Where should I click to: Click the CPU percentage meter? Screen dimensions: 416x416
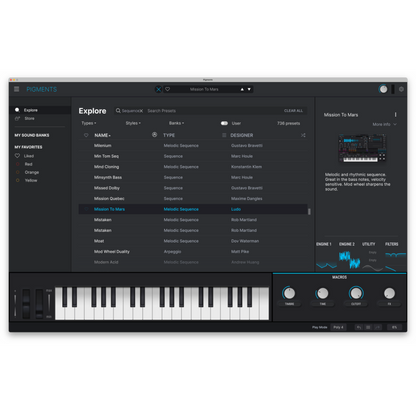point(394,327)
